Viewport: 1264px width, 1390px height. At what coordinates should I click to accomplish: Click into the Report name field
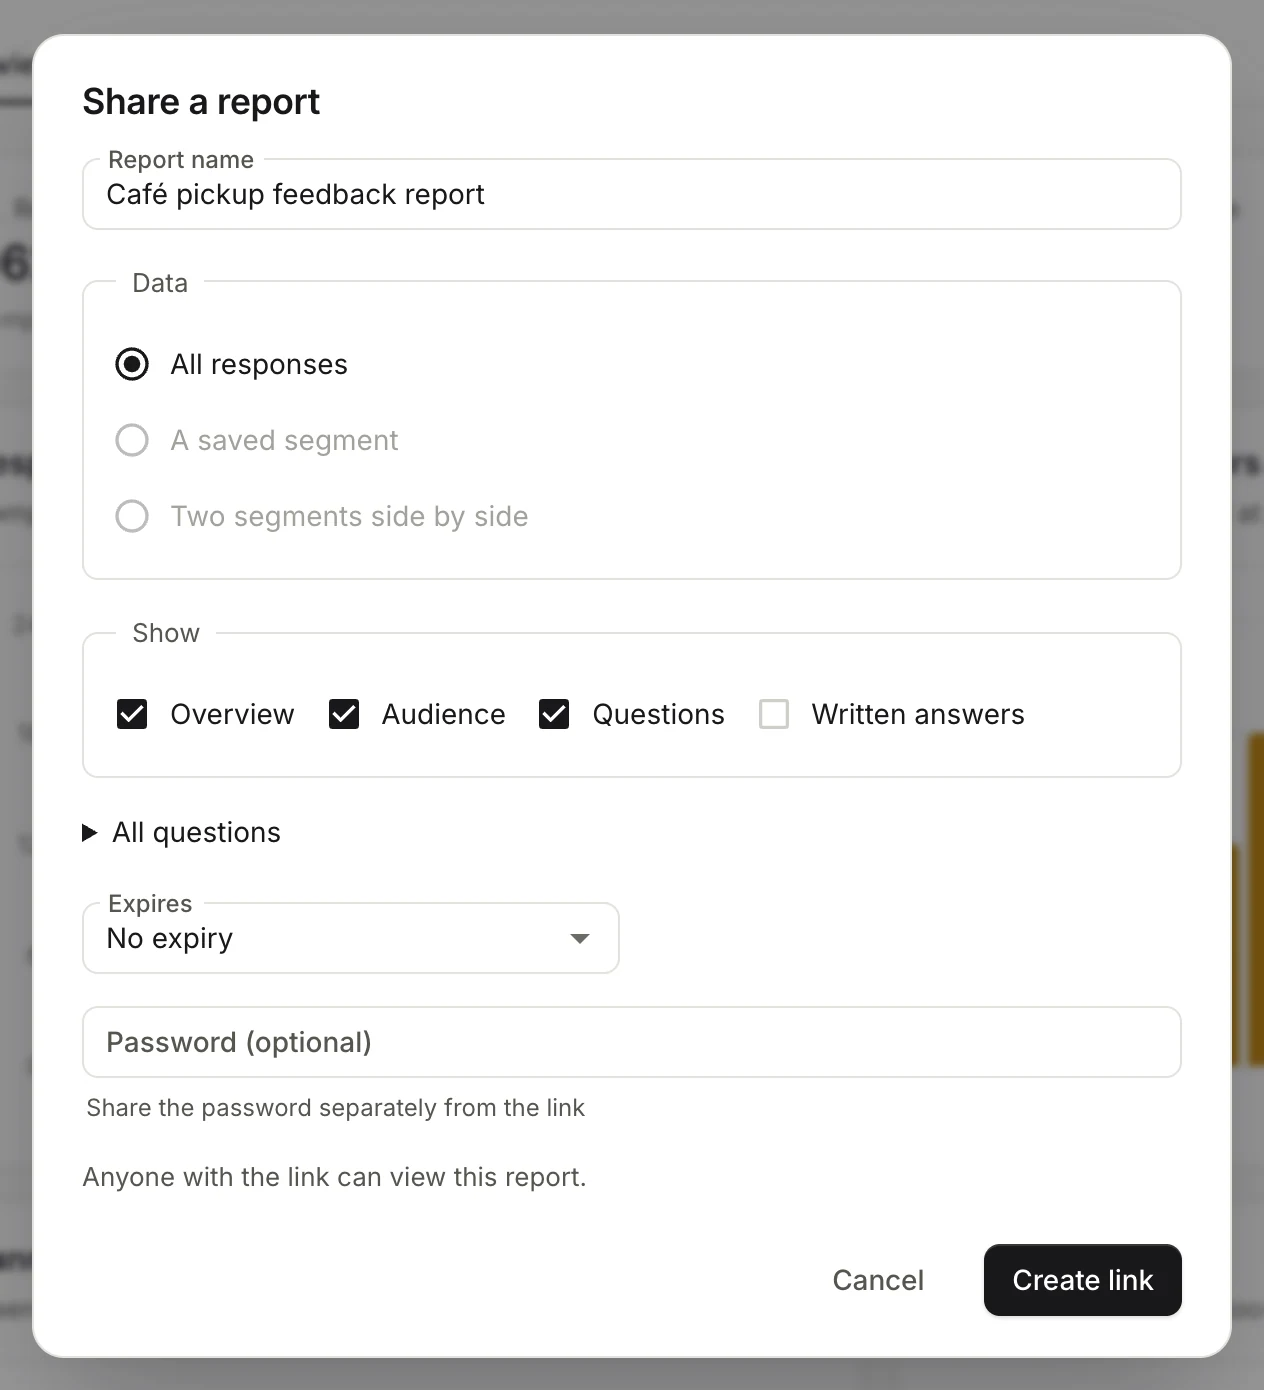[632, 194]
